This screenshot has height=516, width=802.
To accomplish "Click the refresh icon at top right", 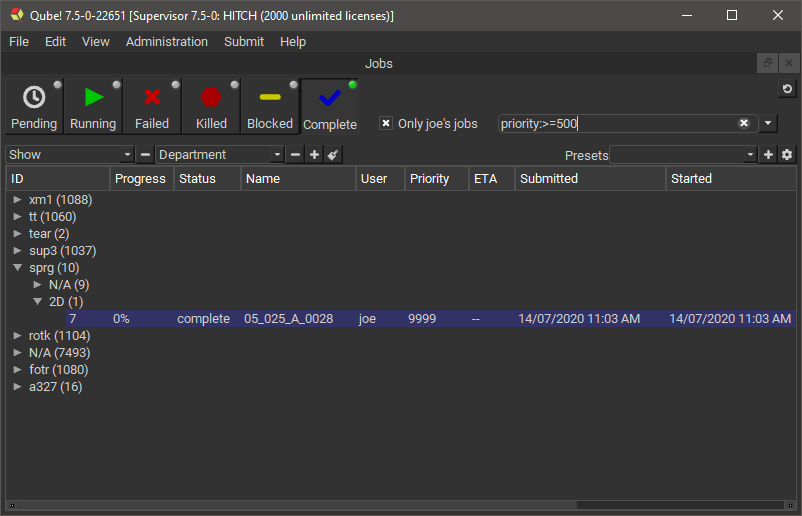I will coord(787,90).
